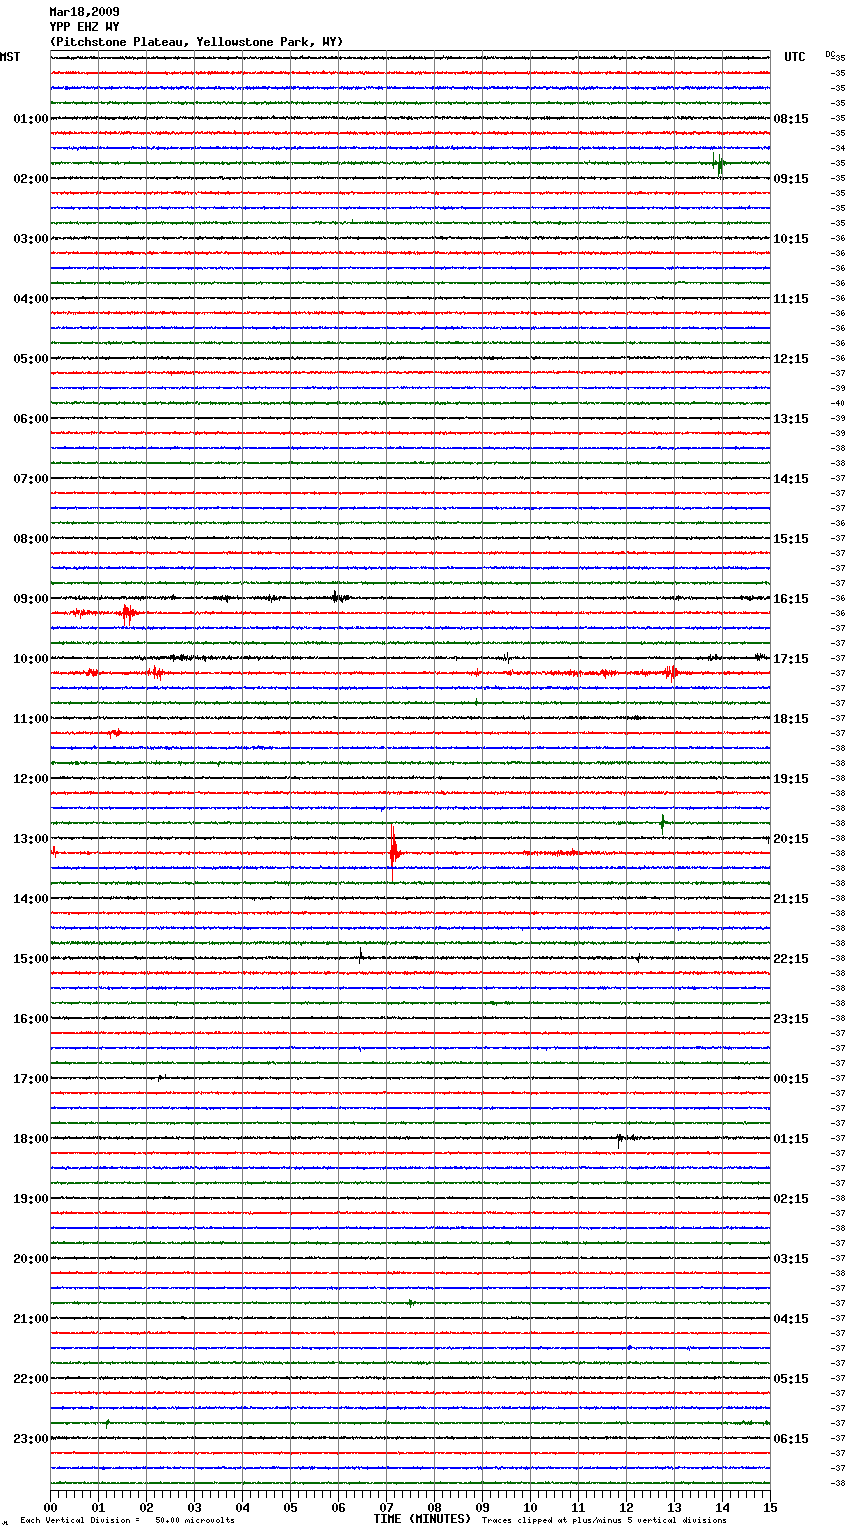Click the black spike near minute 12, 18:00 trace
This screenshot has height=1534, width=850.
tap(619, 1139)
